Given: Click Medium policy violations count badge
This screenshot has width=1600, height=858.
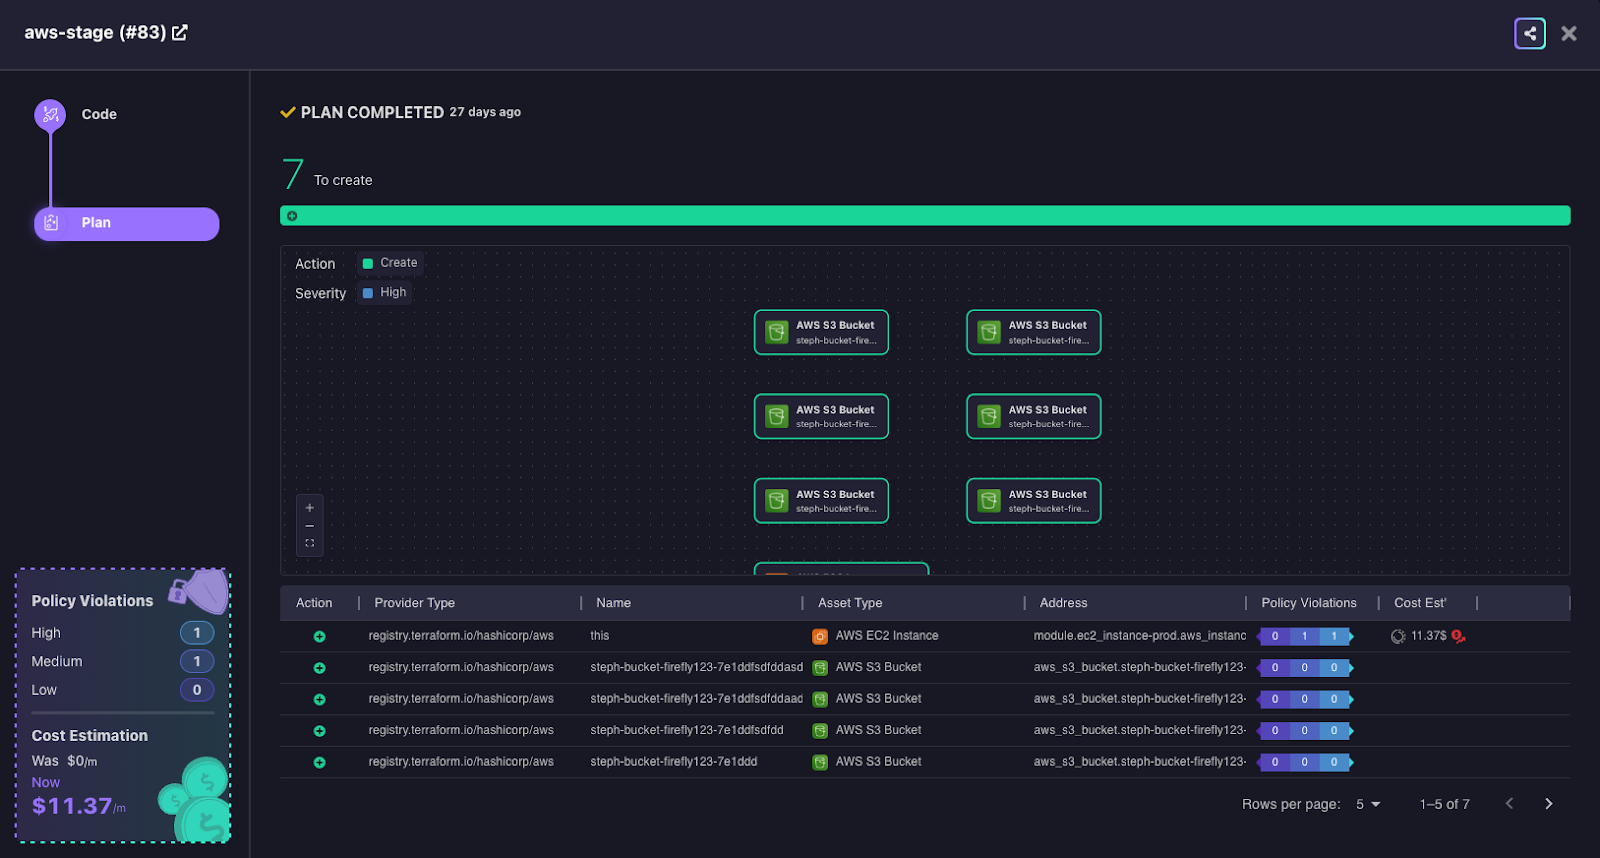Looking at the screenshot, I should point(197,662).
